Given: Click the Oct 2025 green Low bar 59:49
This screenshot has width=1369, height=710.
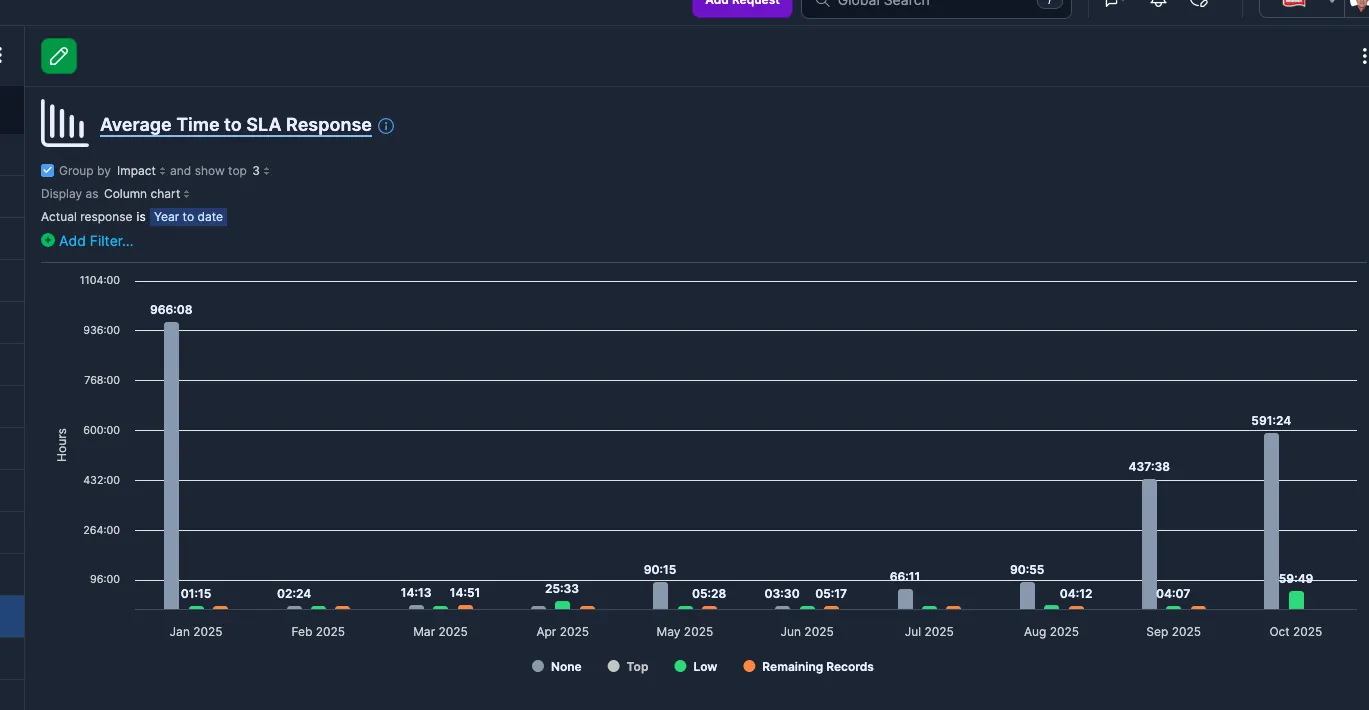Looking at the screenshot, I should (1296, 600).
